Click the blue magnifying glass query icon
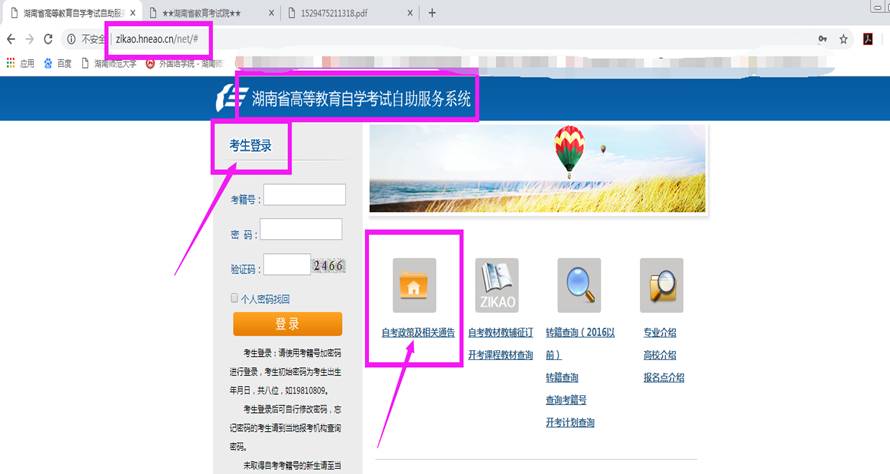Image resolution: width=890 pixels, height=474 pixels. (x=579, y=285)
